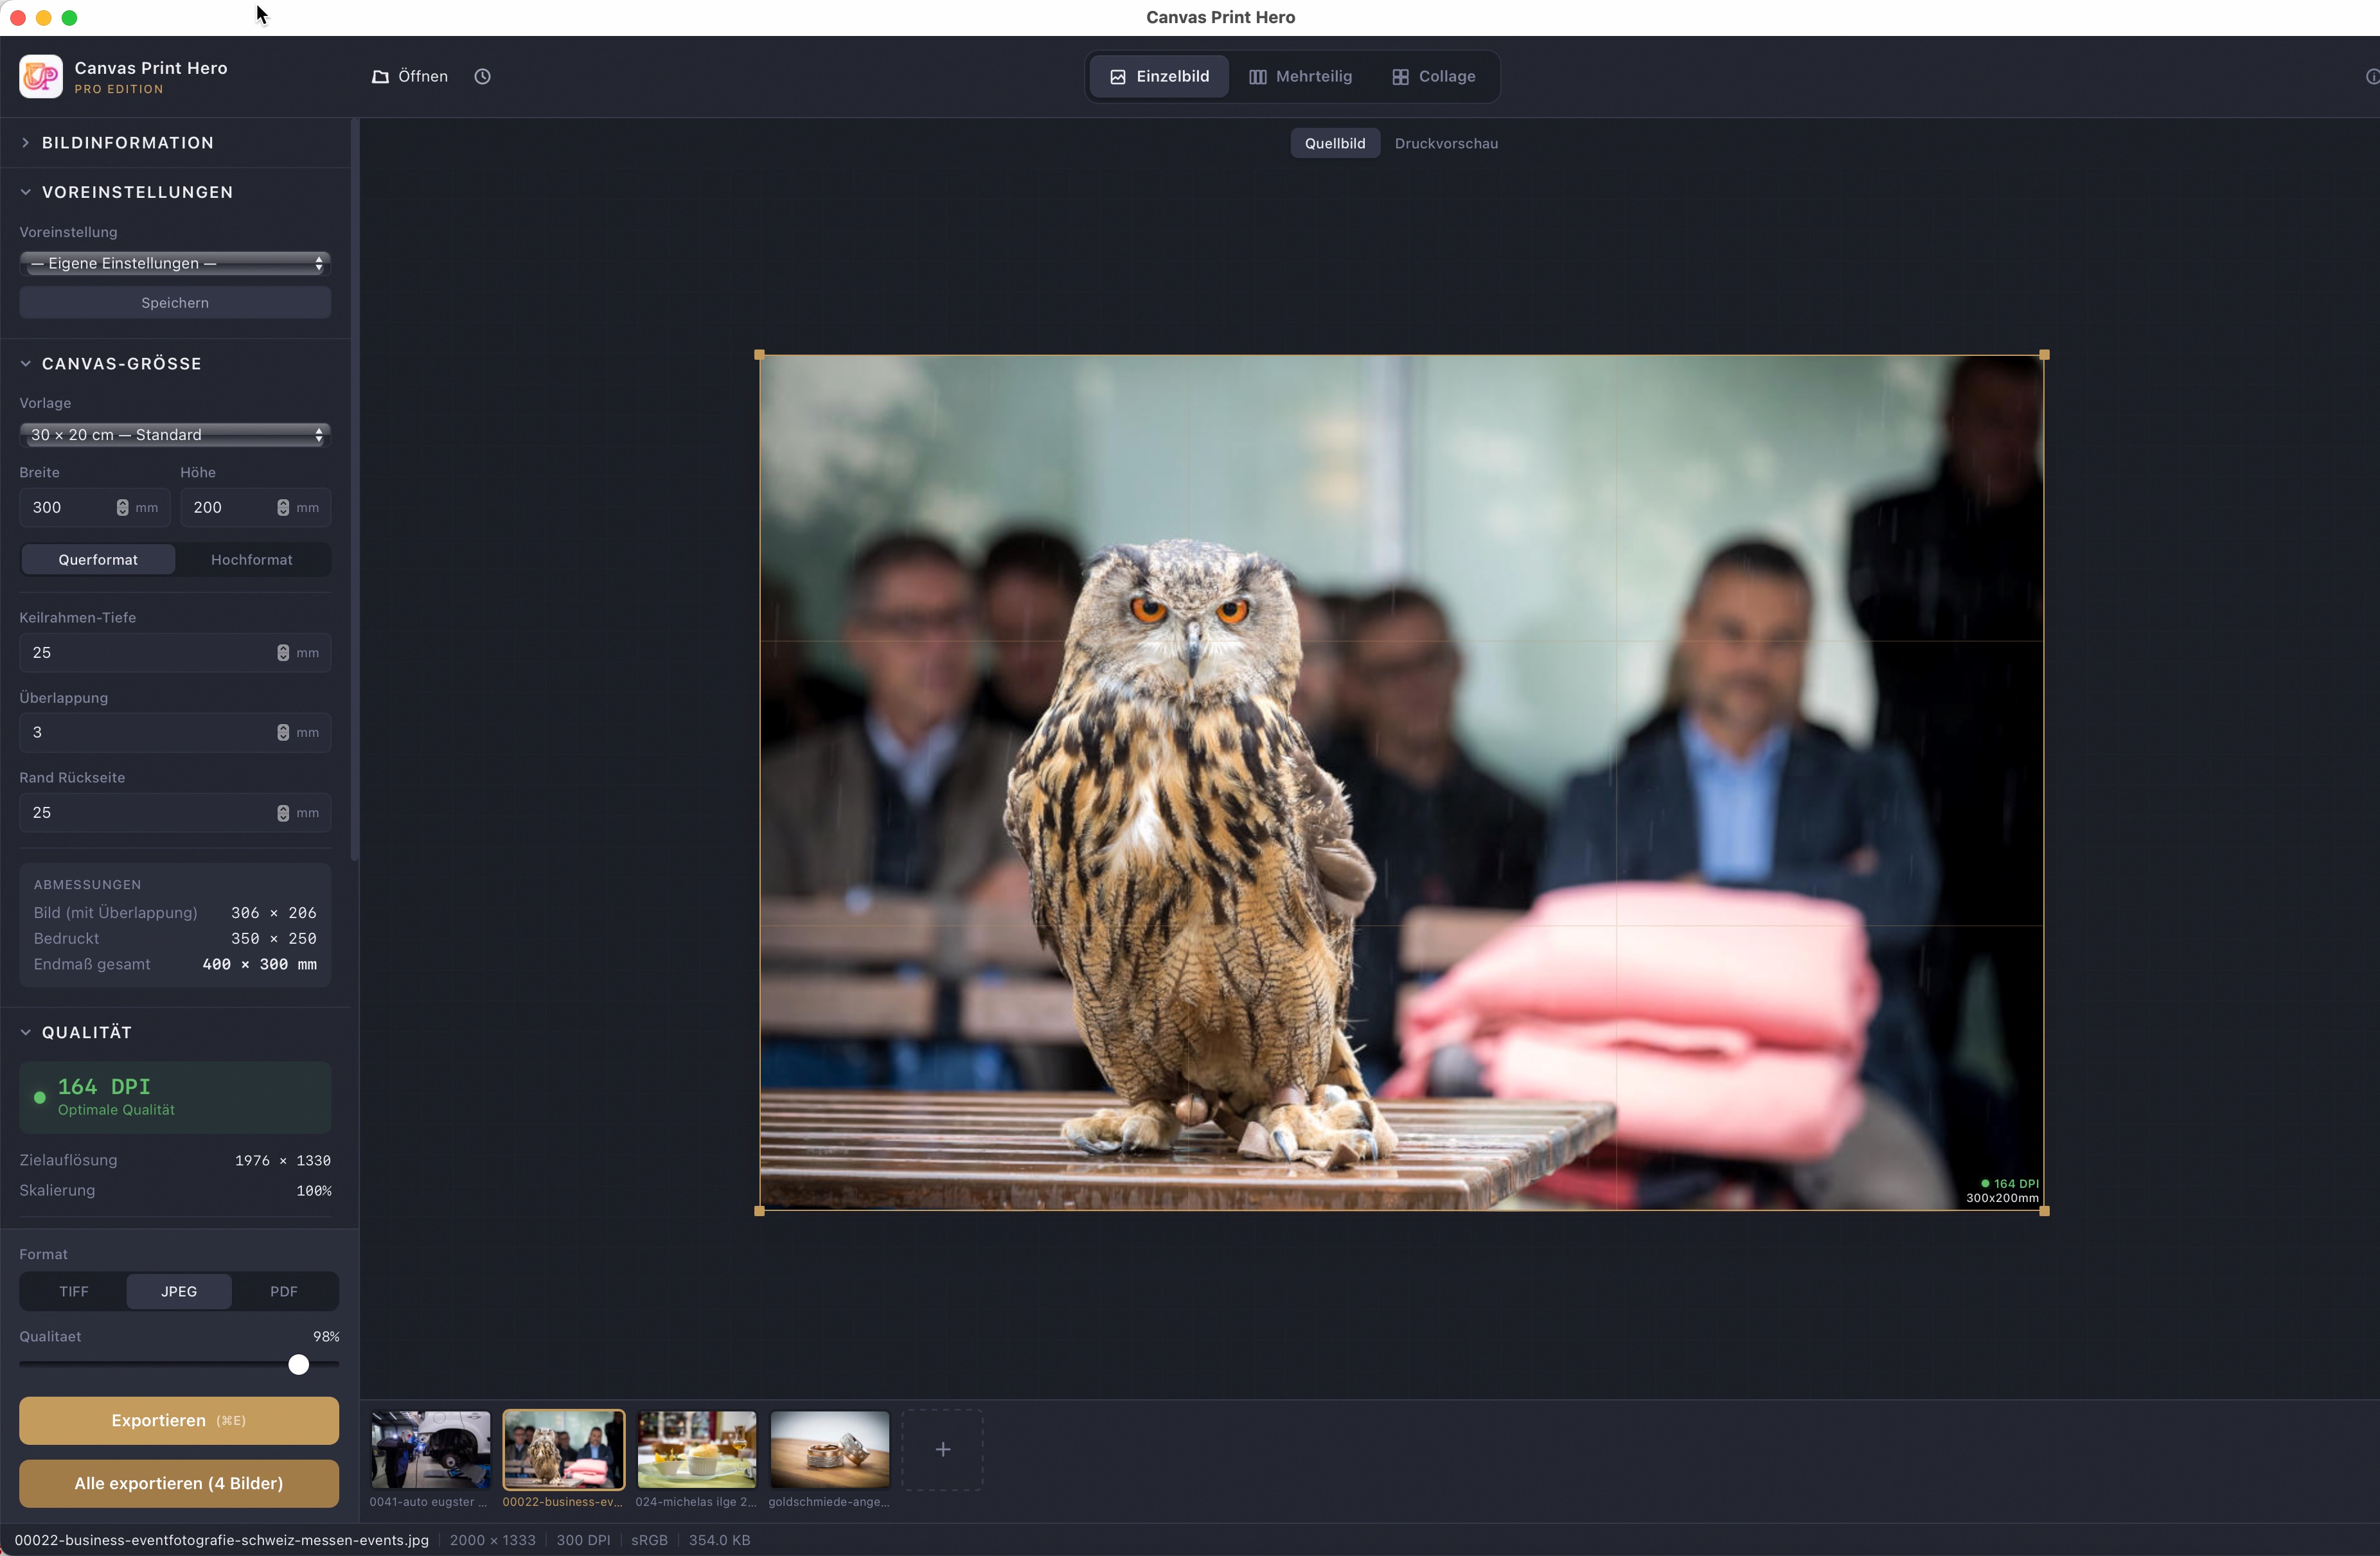Click the Exportieren button
The width and height of the screenshot is (2380, 1556).
point(178,1420)
